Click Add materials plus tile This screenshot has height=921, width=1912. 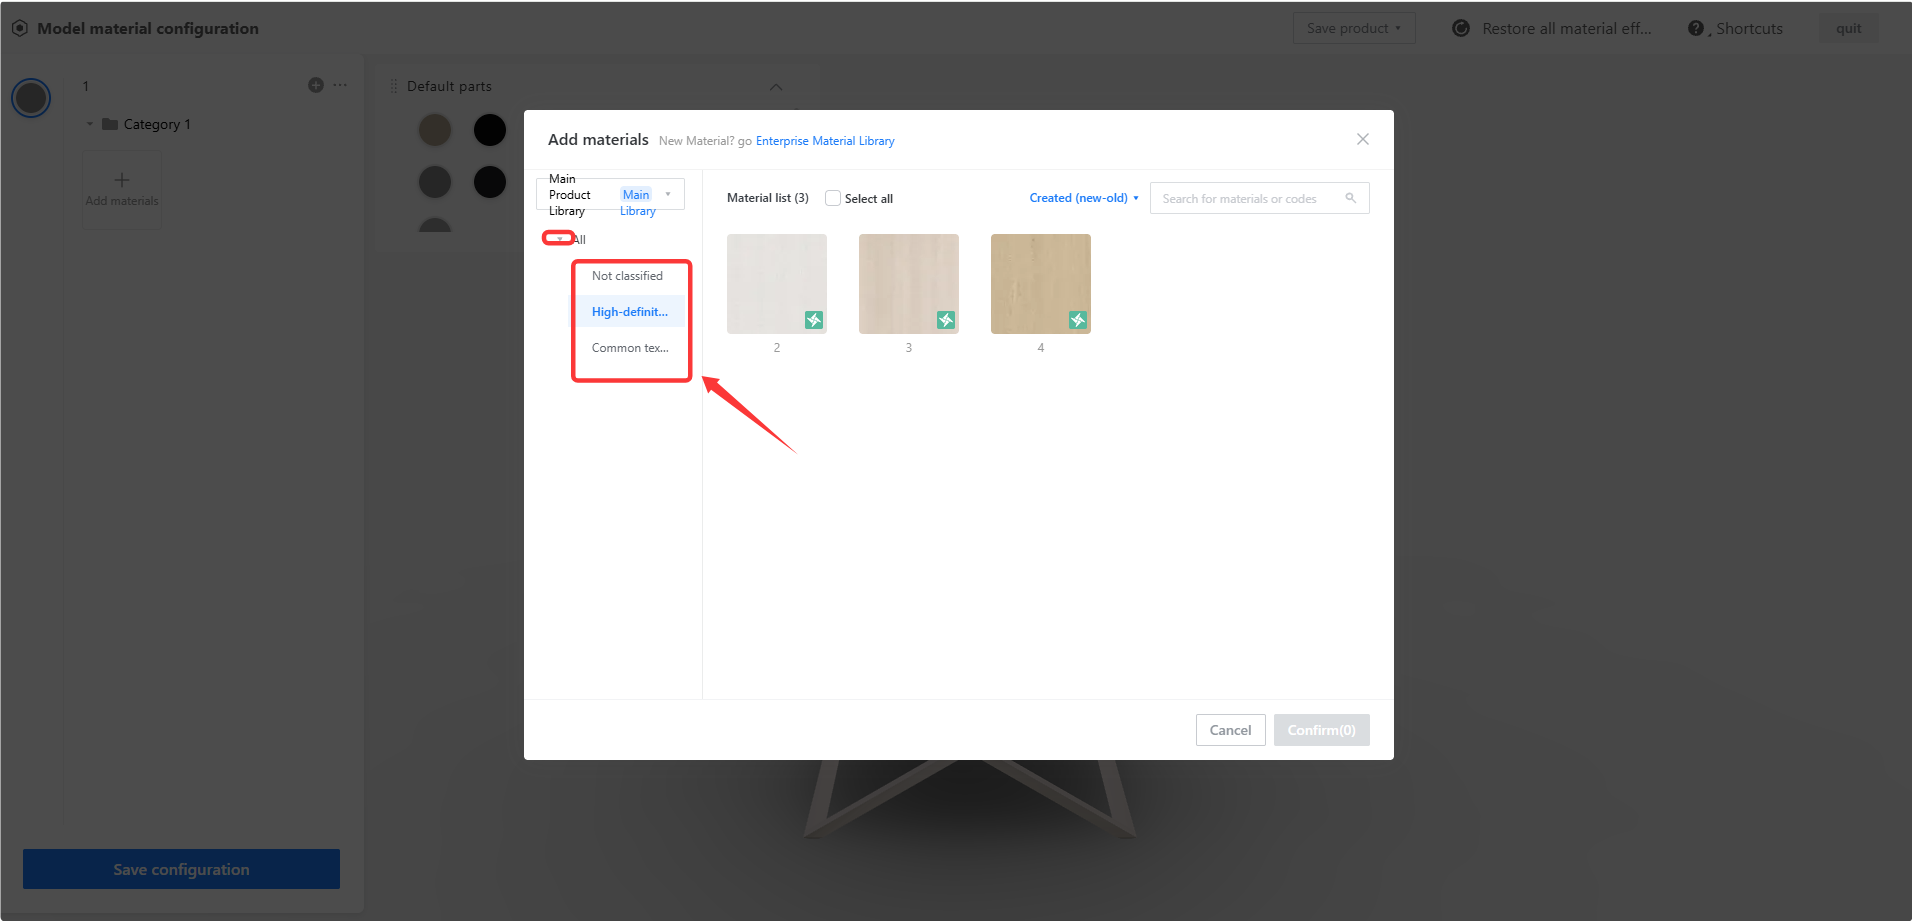122,189
